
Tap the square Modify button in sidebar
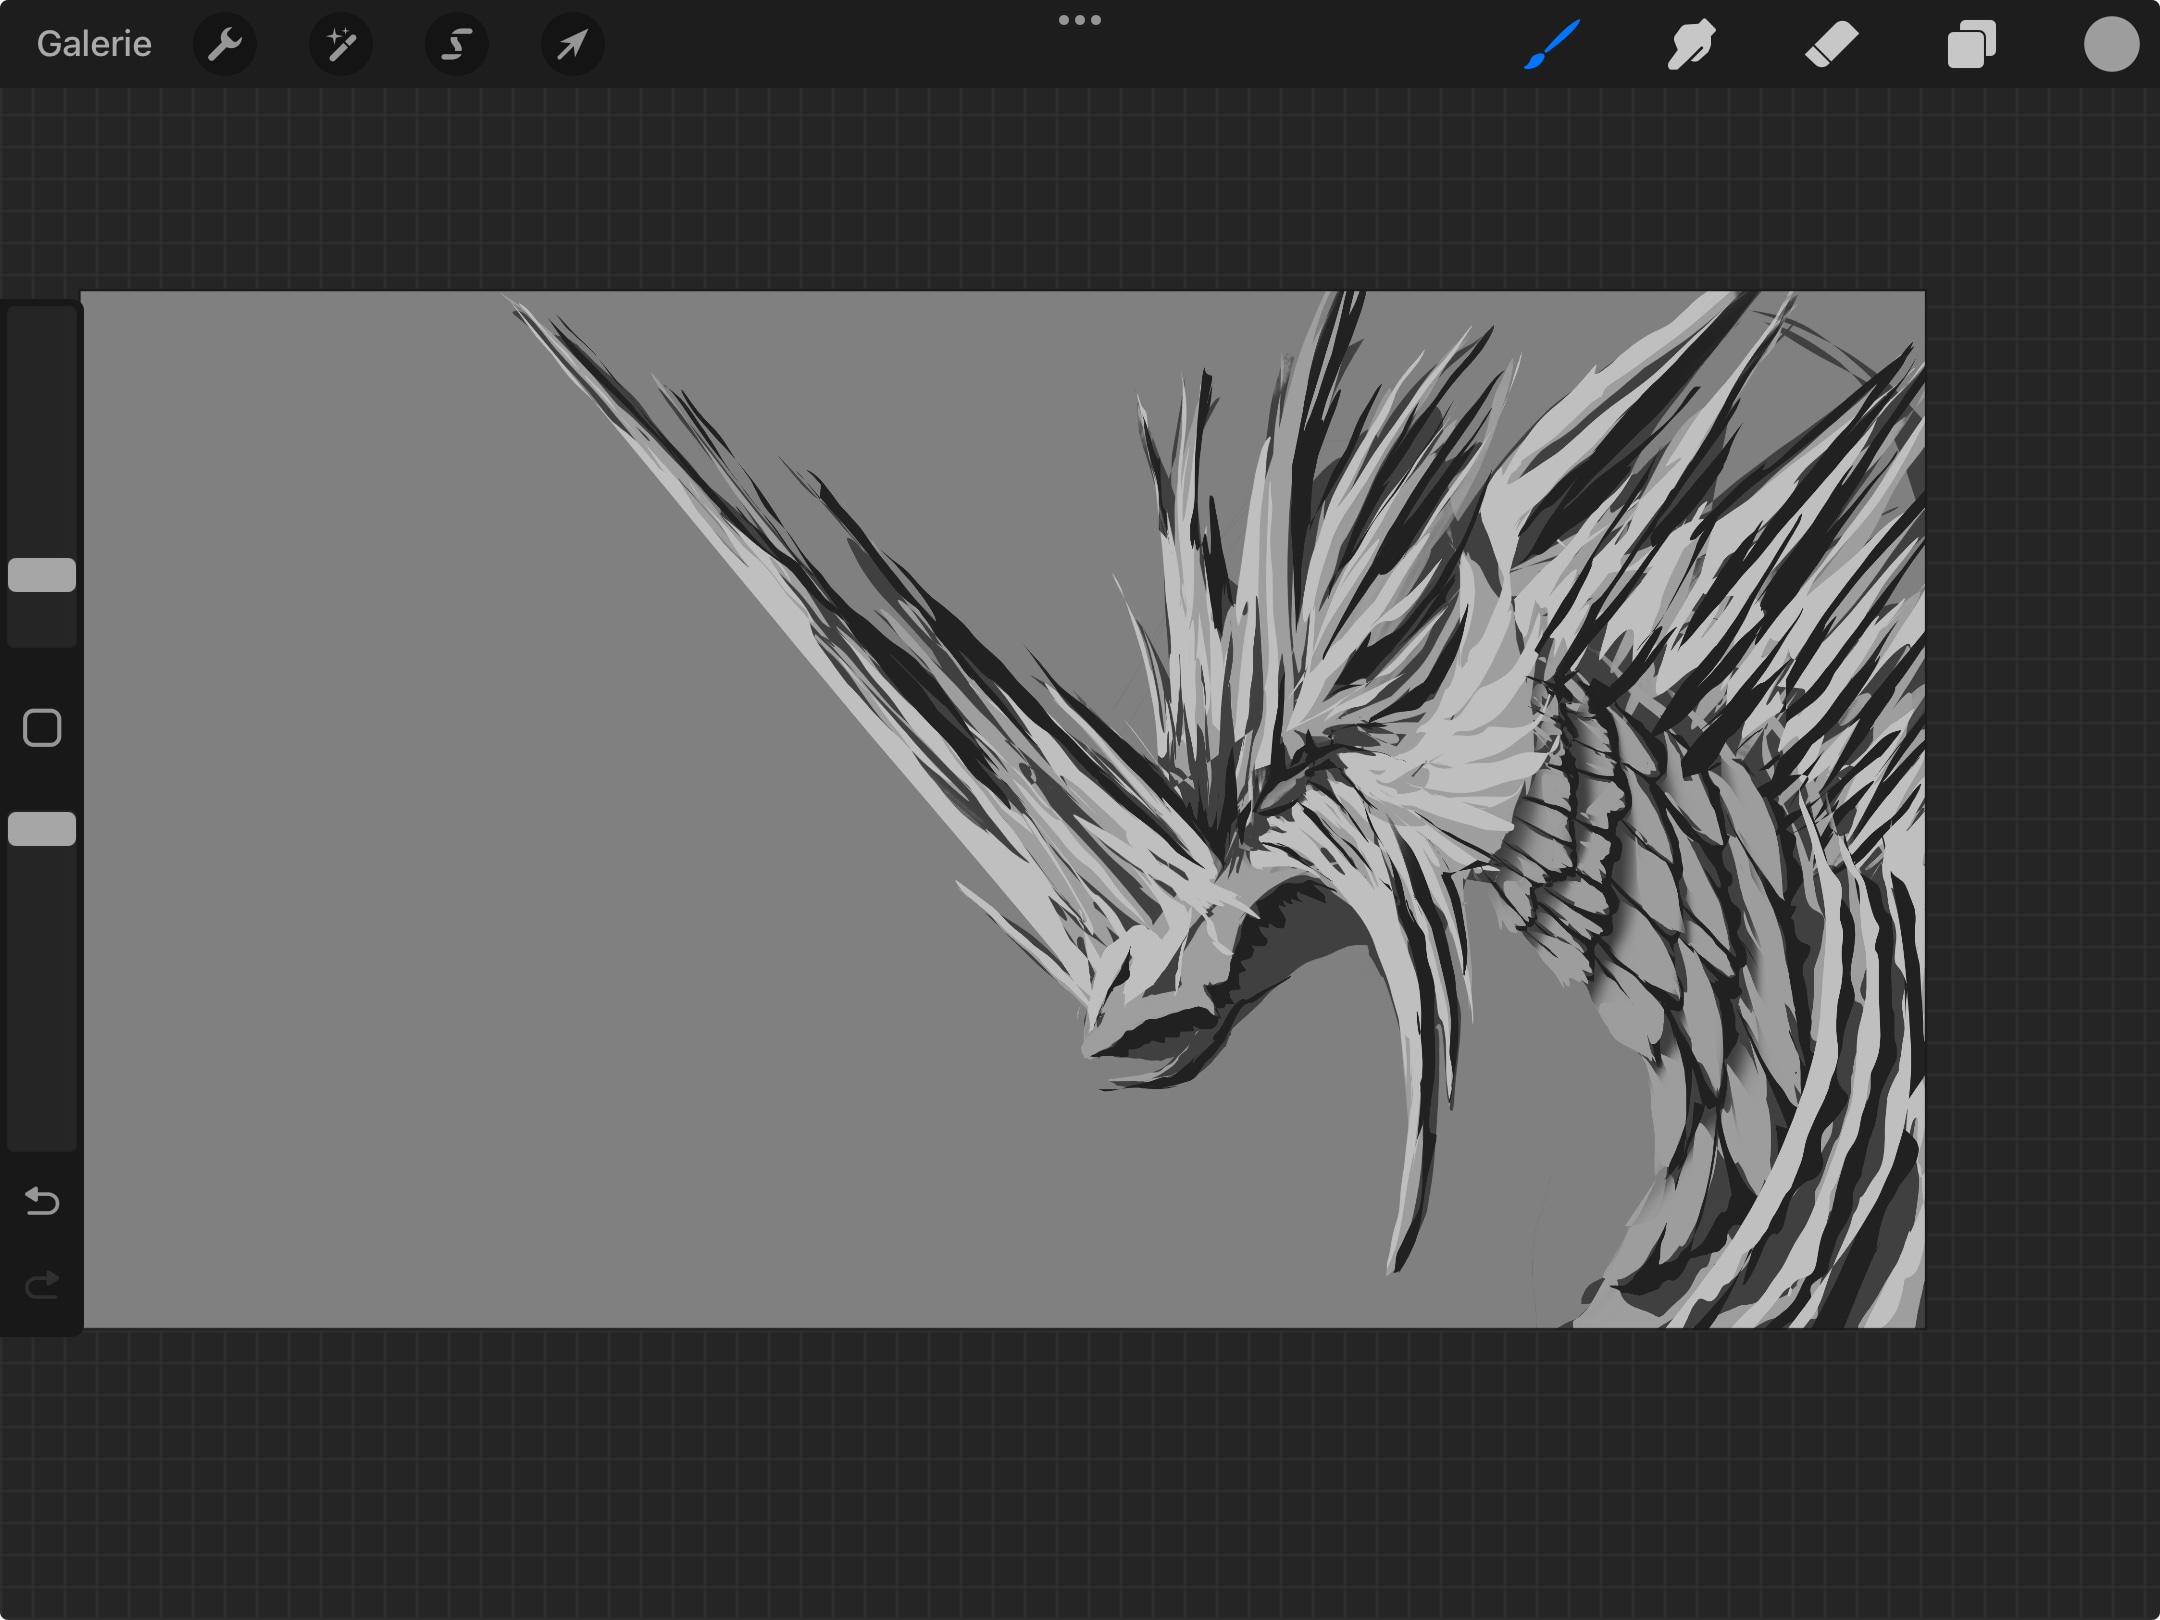tap(42, 728)
